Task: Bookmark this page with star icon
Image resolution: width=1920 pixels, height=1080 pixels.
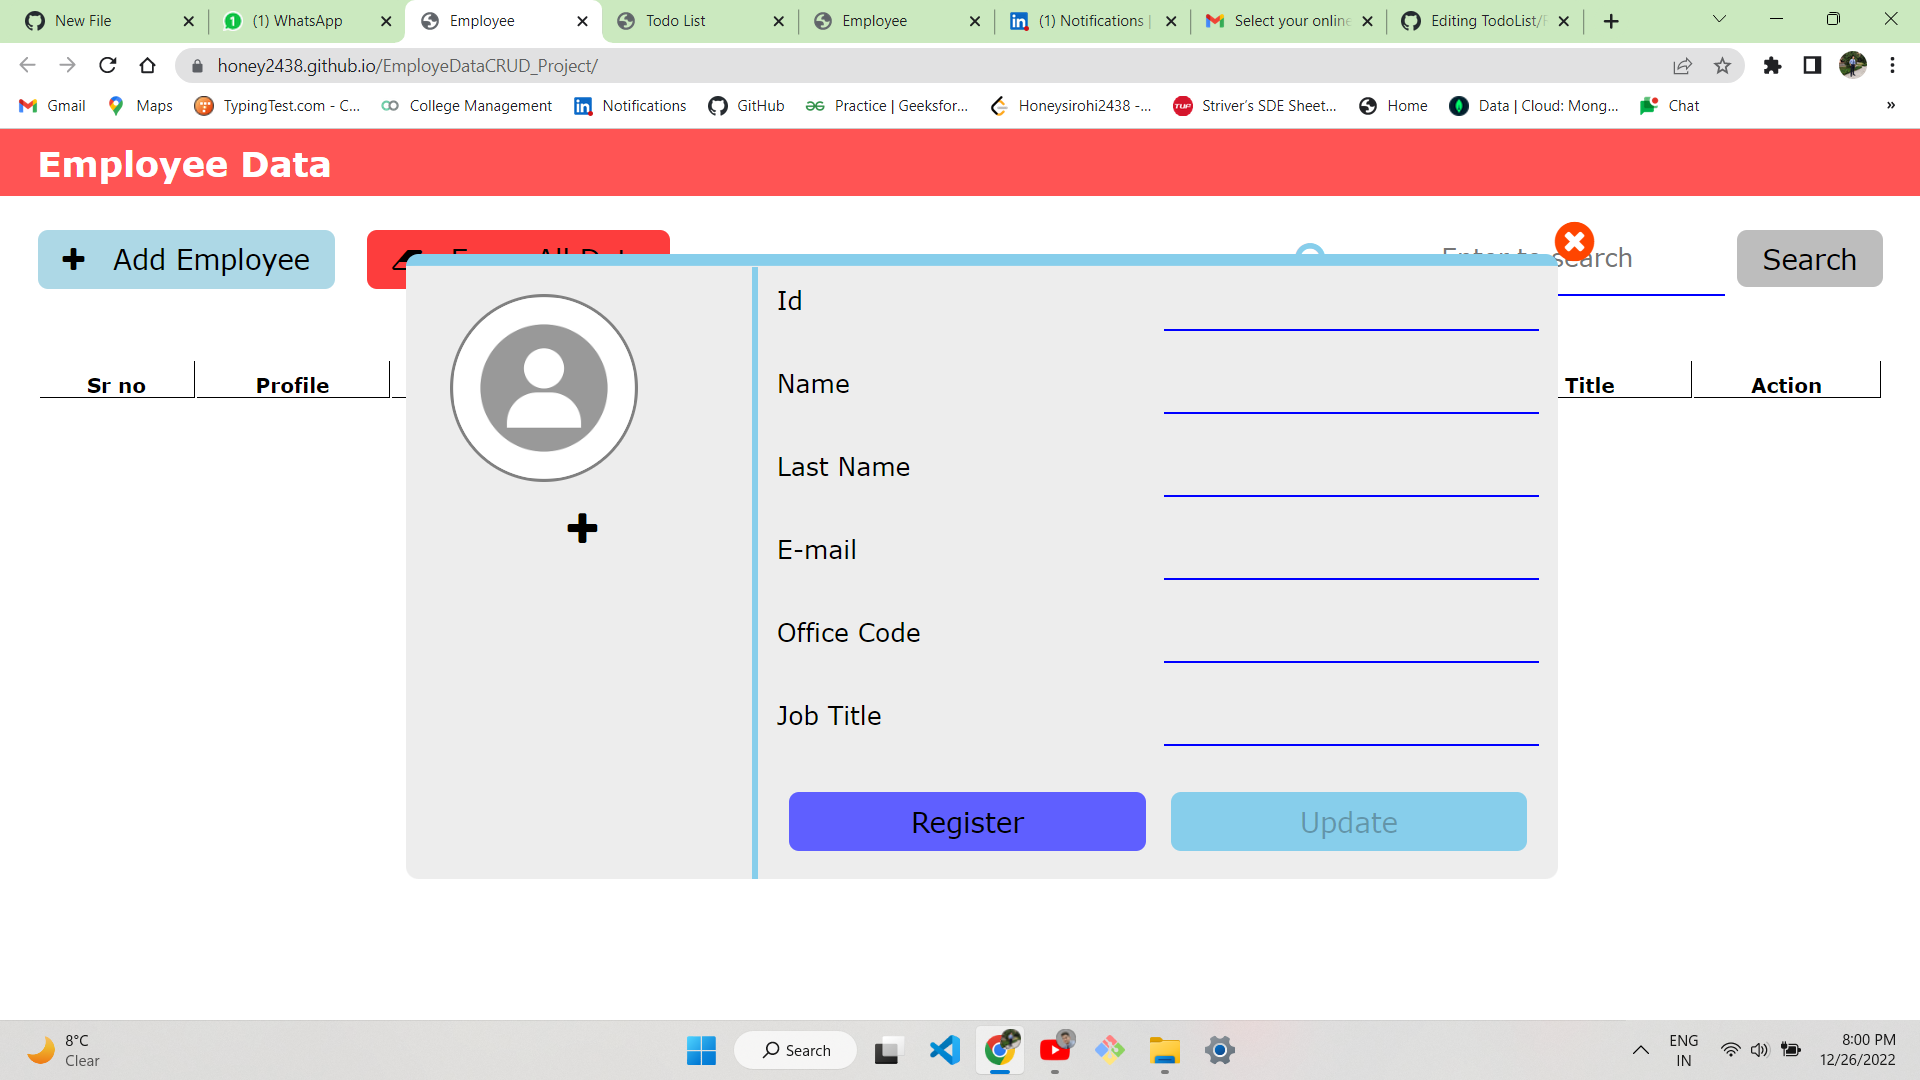Action: [1722, 66]
